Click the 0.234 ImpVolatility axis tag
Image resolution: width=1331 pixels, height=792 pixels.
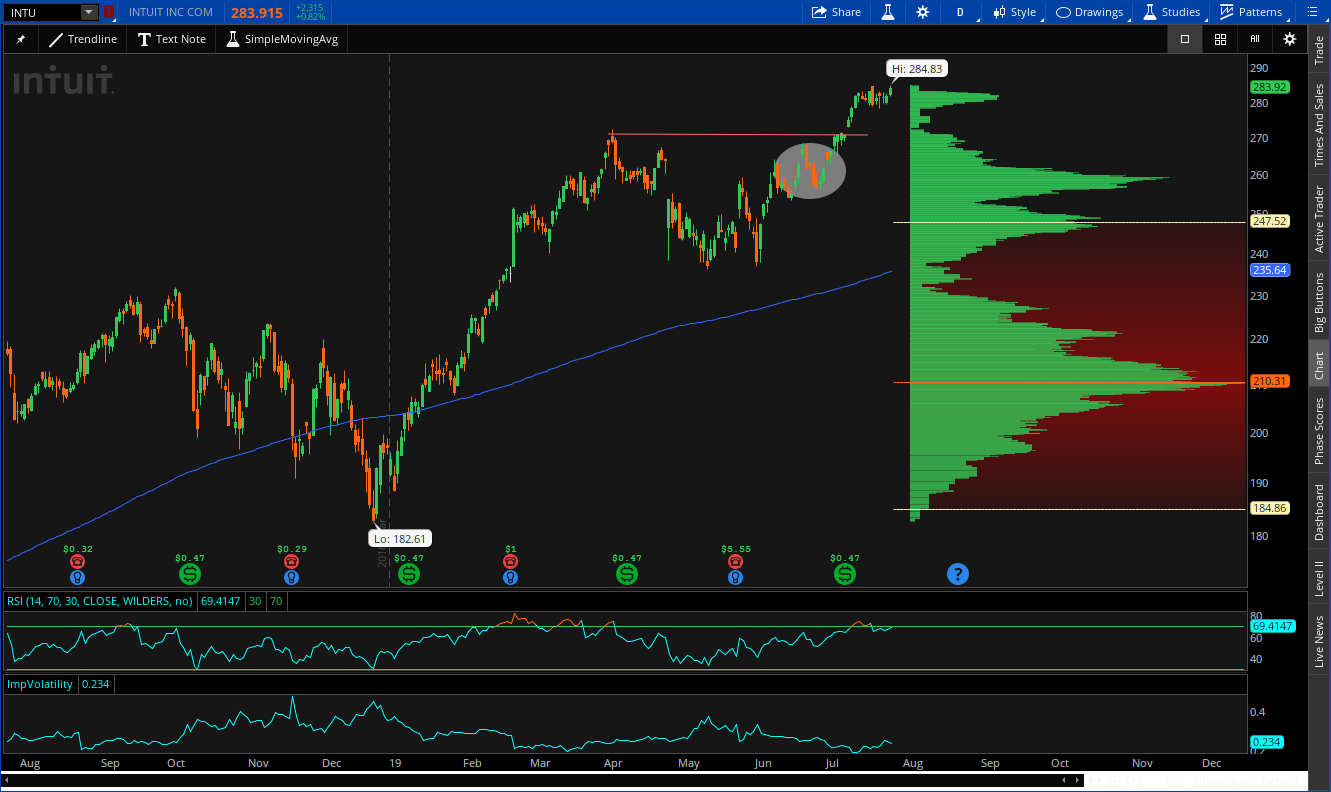[1265, 742]
